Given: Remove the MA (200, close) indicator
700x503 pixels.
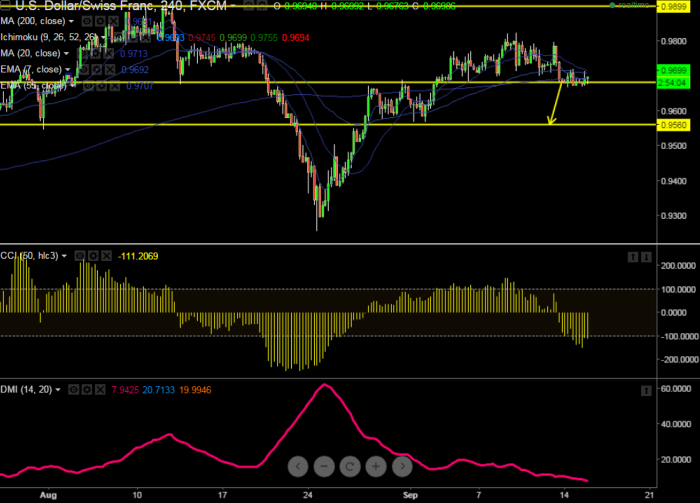Looking at the screenshot, I should tap(114, 21).
